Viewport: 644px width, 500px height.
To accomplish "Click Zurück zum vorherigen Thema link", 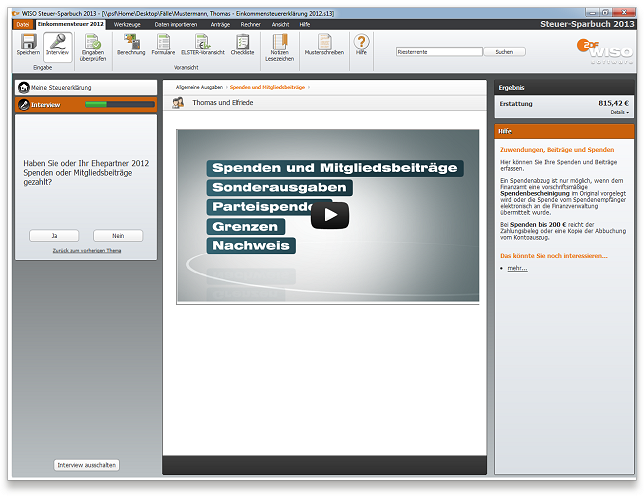I will (x=87, y=250).
